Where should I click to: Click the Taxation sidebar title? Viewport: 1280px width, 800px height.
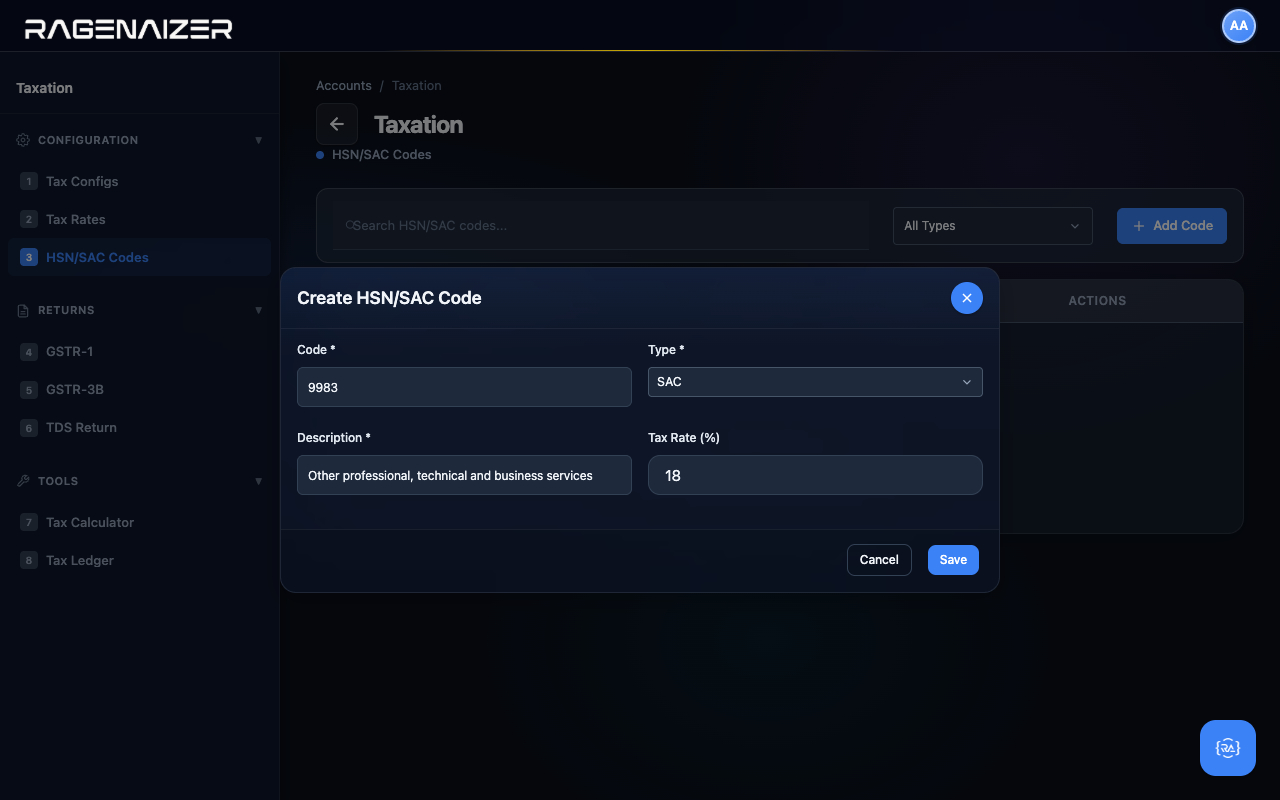click(44, 88)
